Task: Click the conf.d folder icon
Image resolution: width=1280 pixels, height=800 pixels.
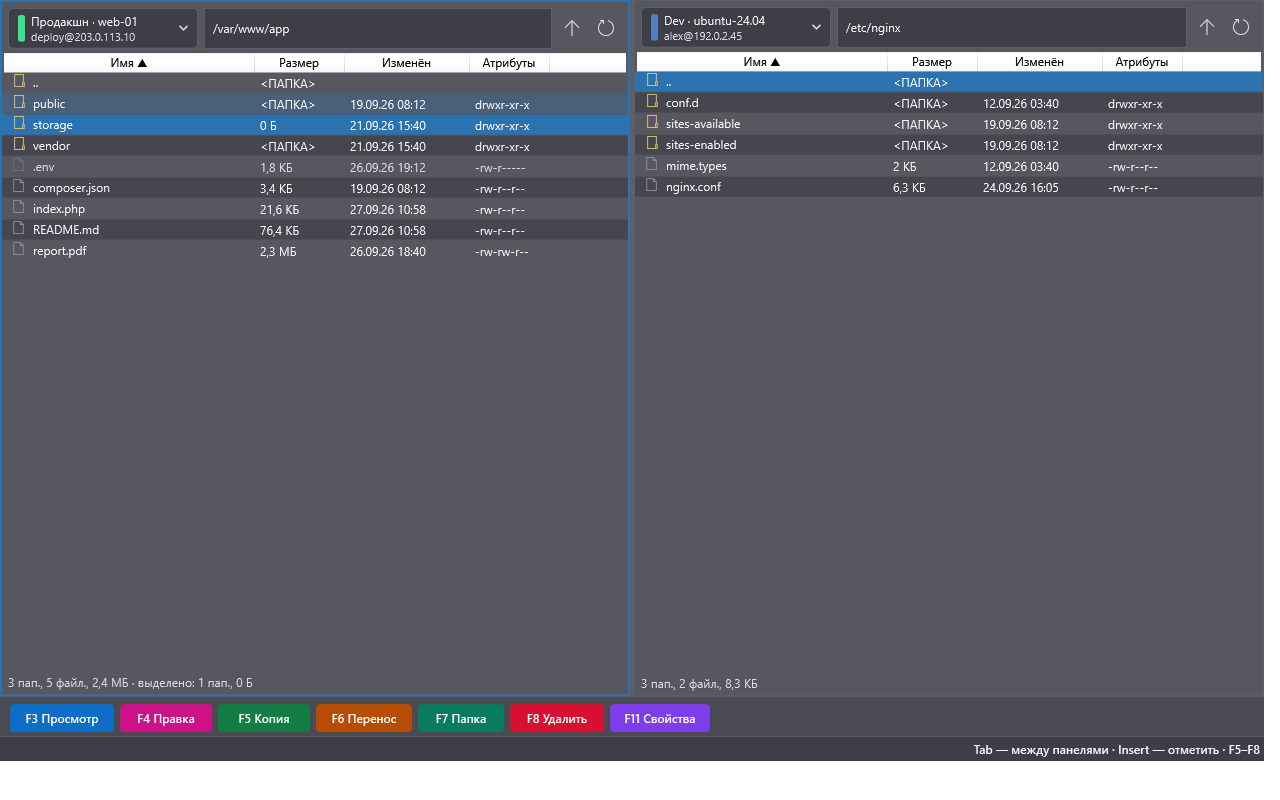Action: [x=652, y=102]
